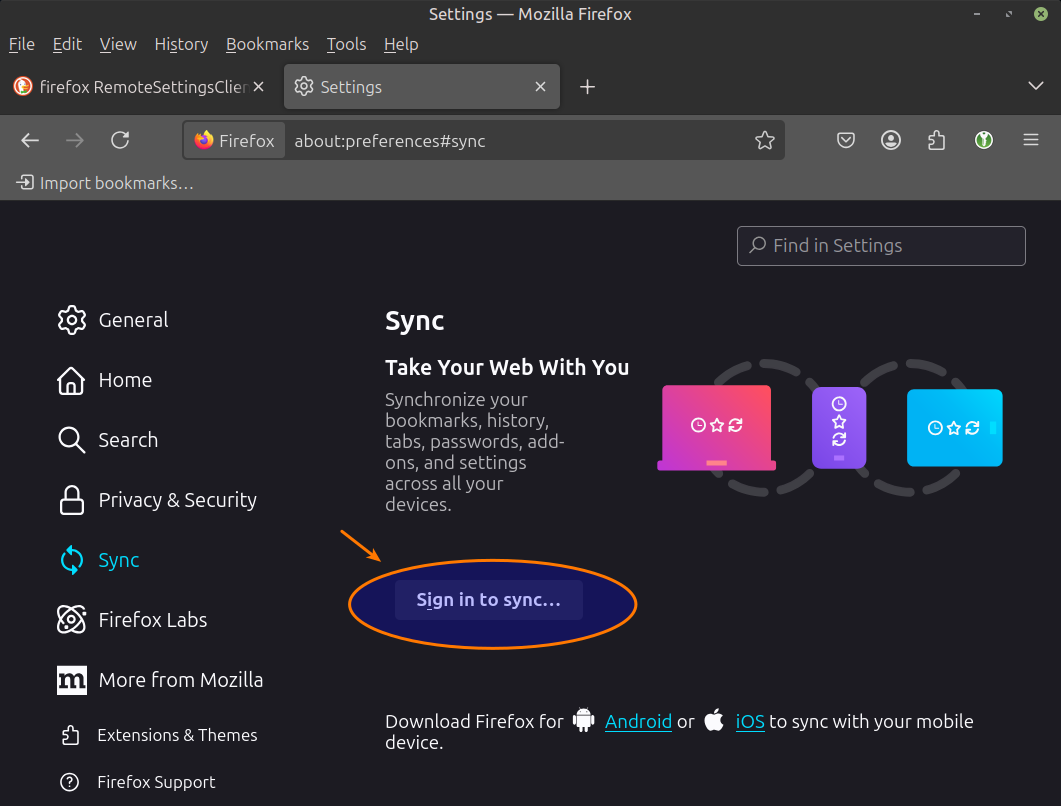
Task: Click the Android robot icon
Action: pos(583,720)
